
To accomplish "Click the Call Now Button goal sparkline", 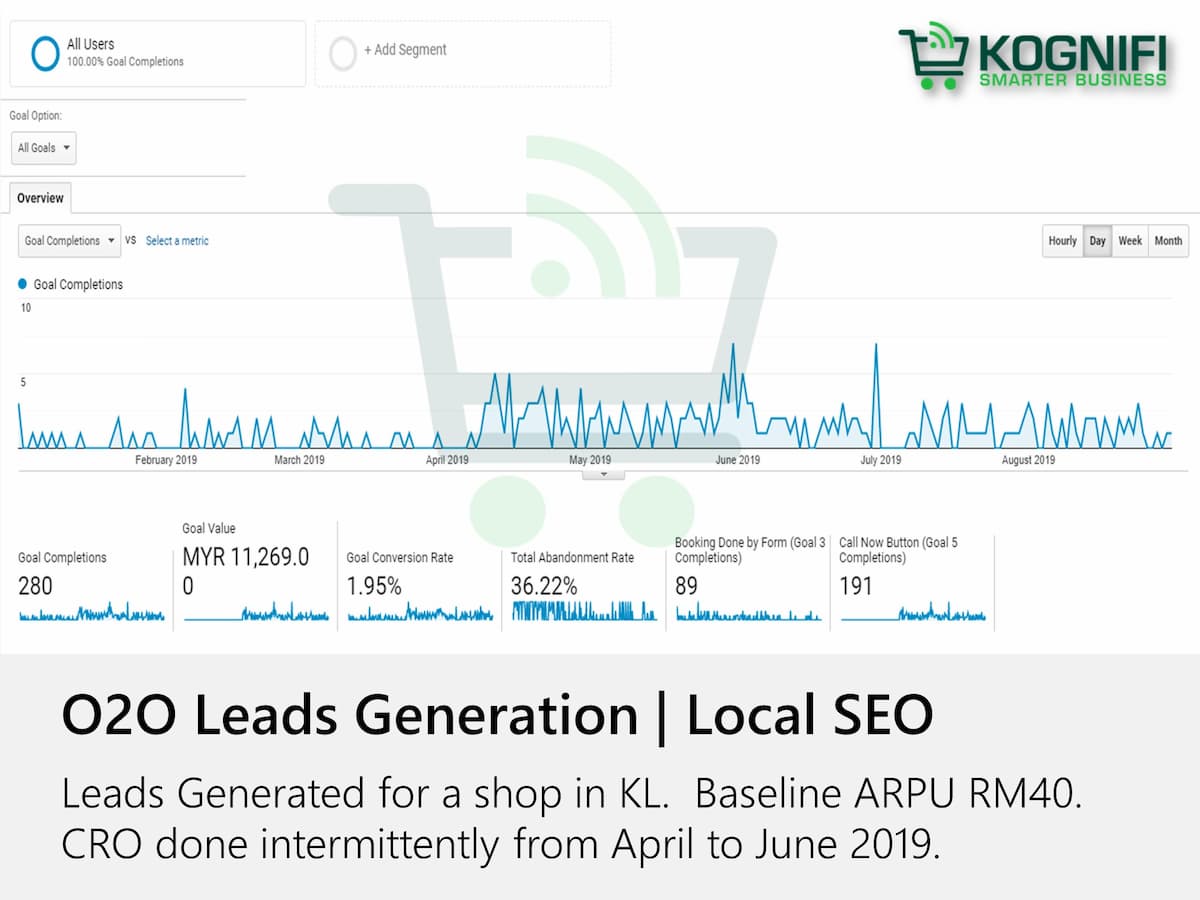I will tap(913, 613).
